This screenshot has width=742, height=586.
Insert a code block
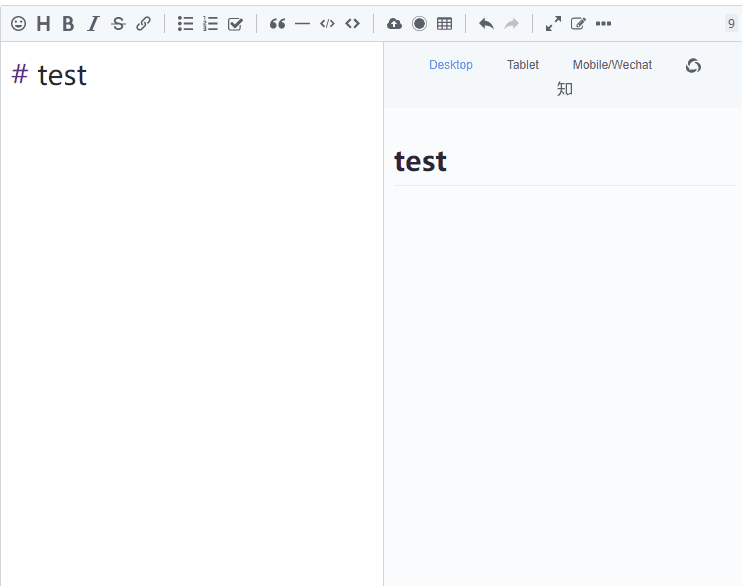(x=327, y=24)
